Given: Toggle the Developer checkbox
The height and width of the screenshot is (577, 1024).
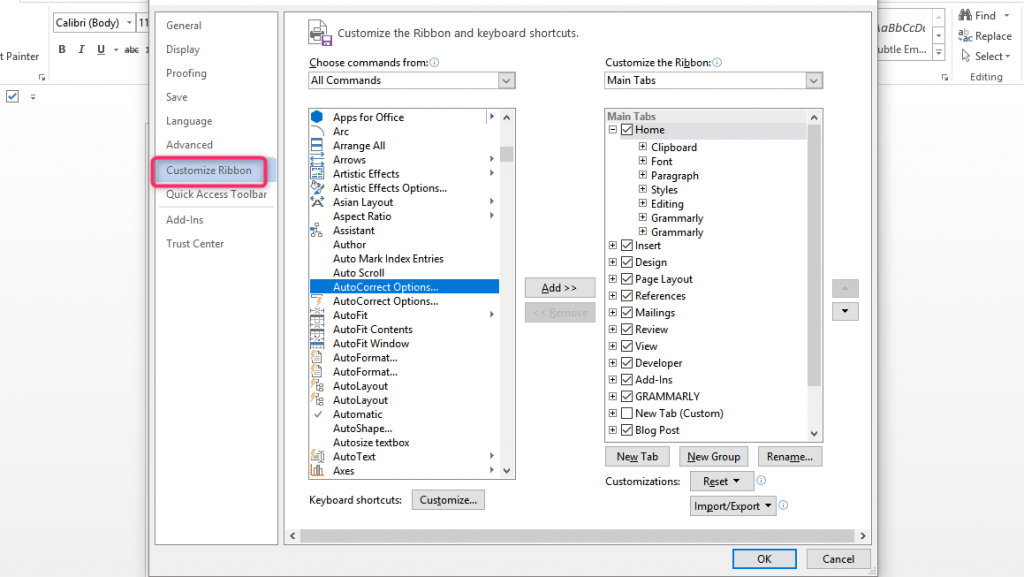Looking at the screenshot, I should point(627,363).
